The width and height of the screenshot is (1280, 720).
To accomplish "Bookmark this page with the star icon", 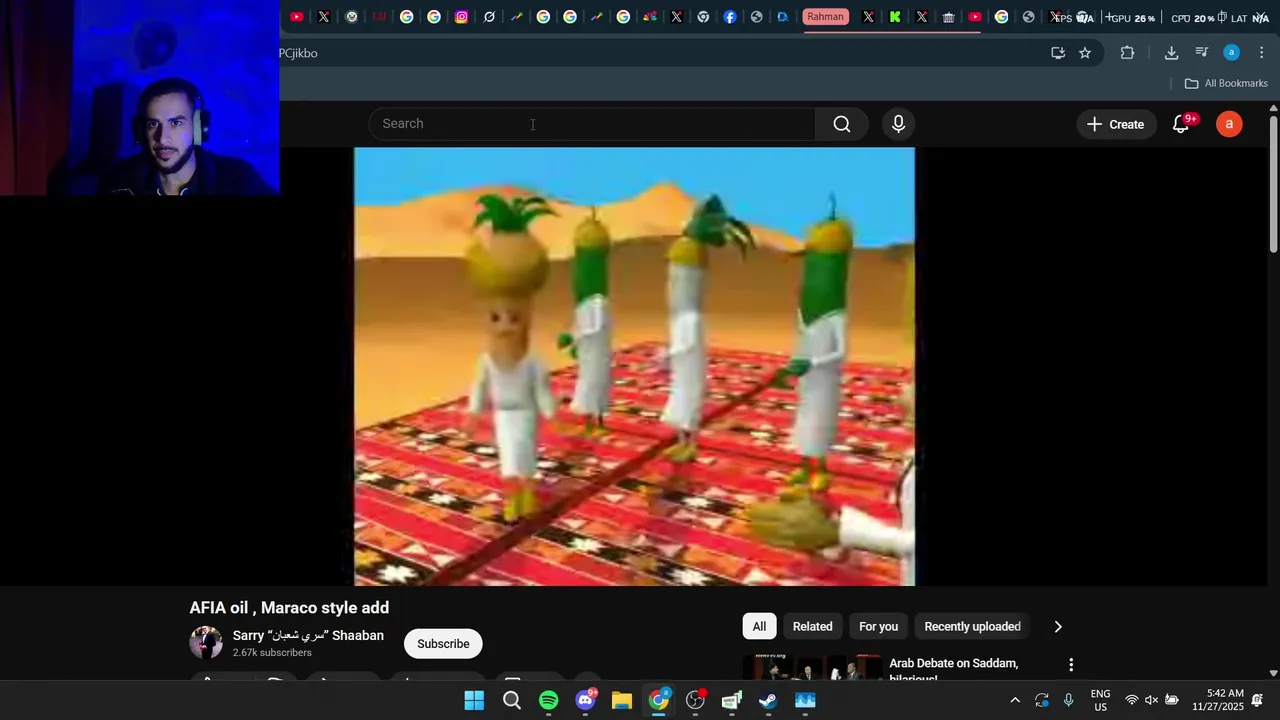I will 1085,53.
